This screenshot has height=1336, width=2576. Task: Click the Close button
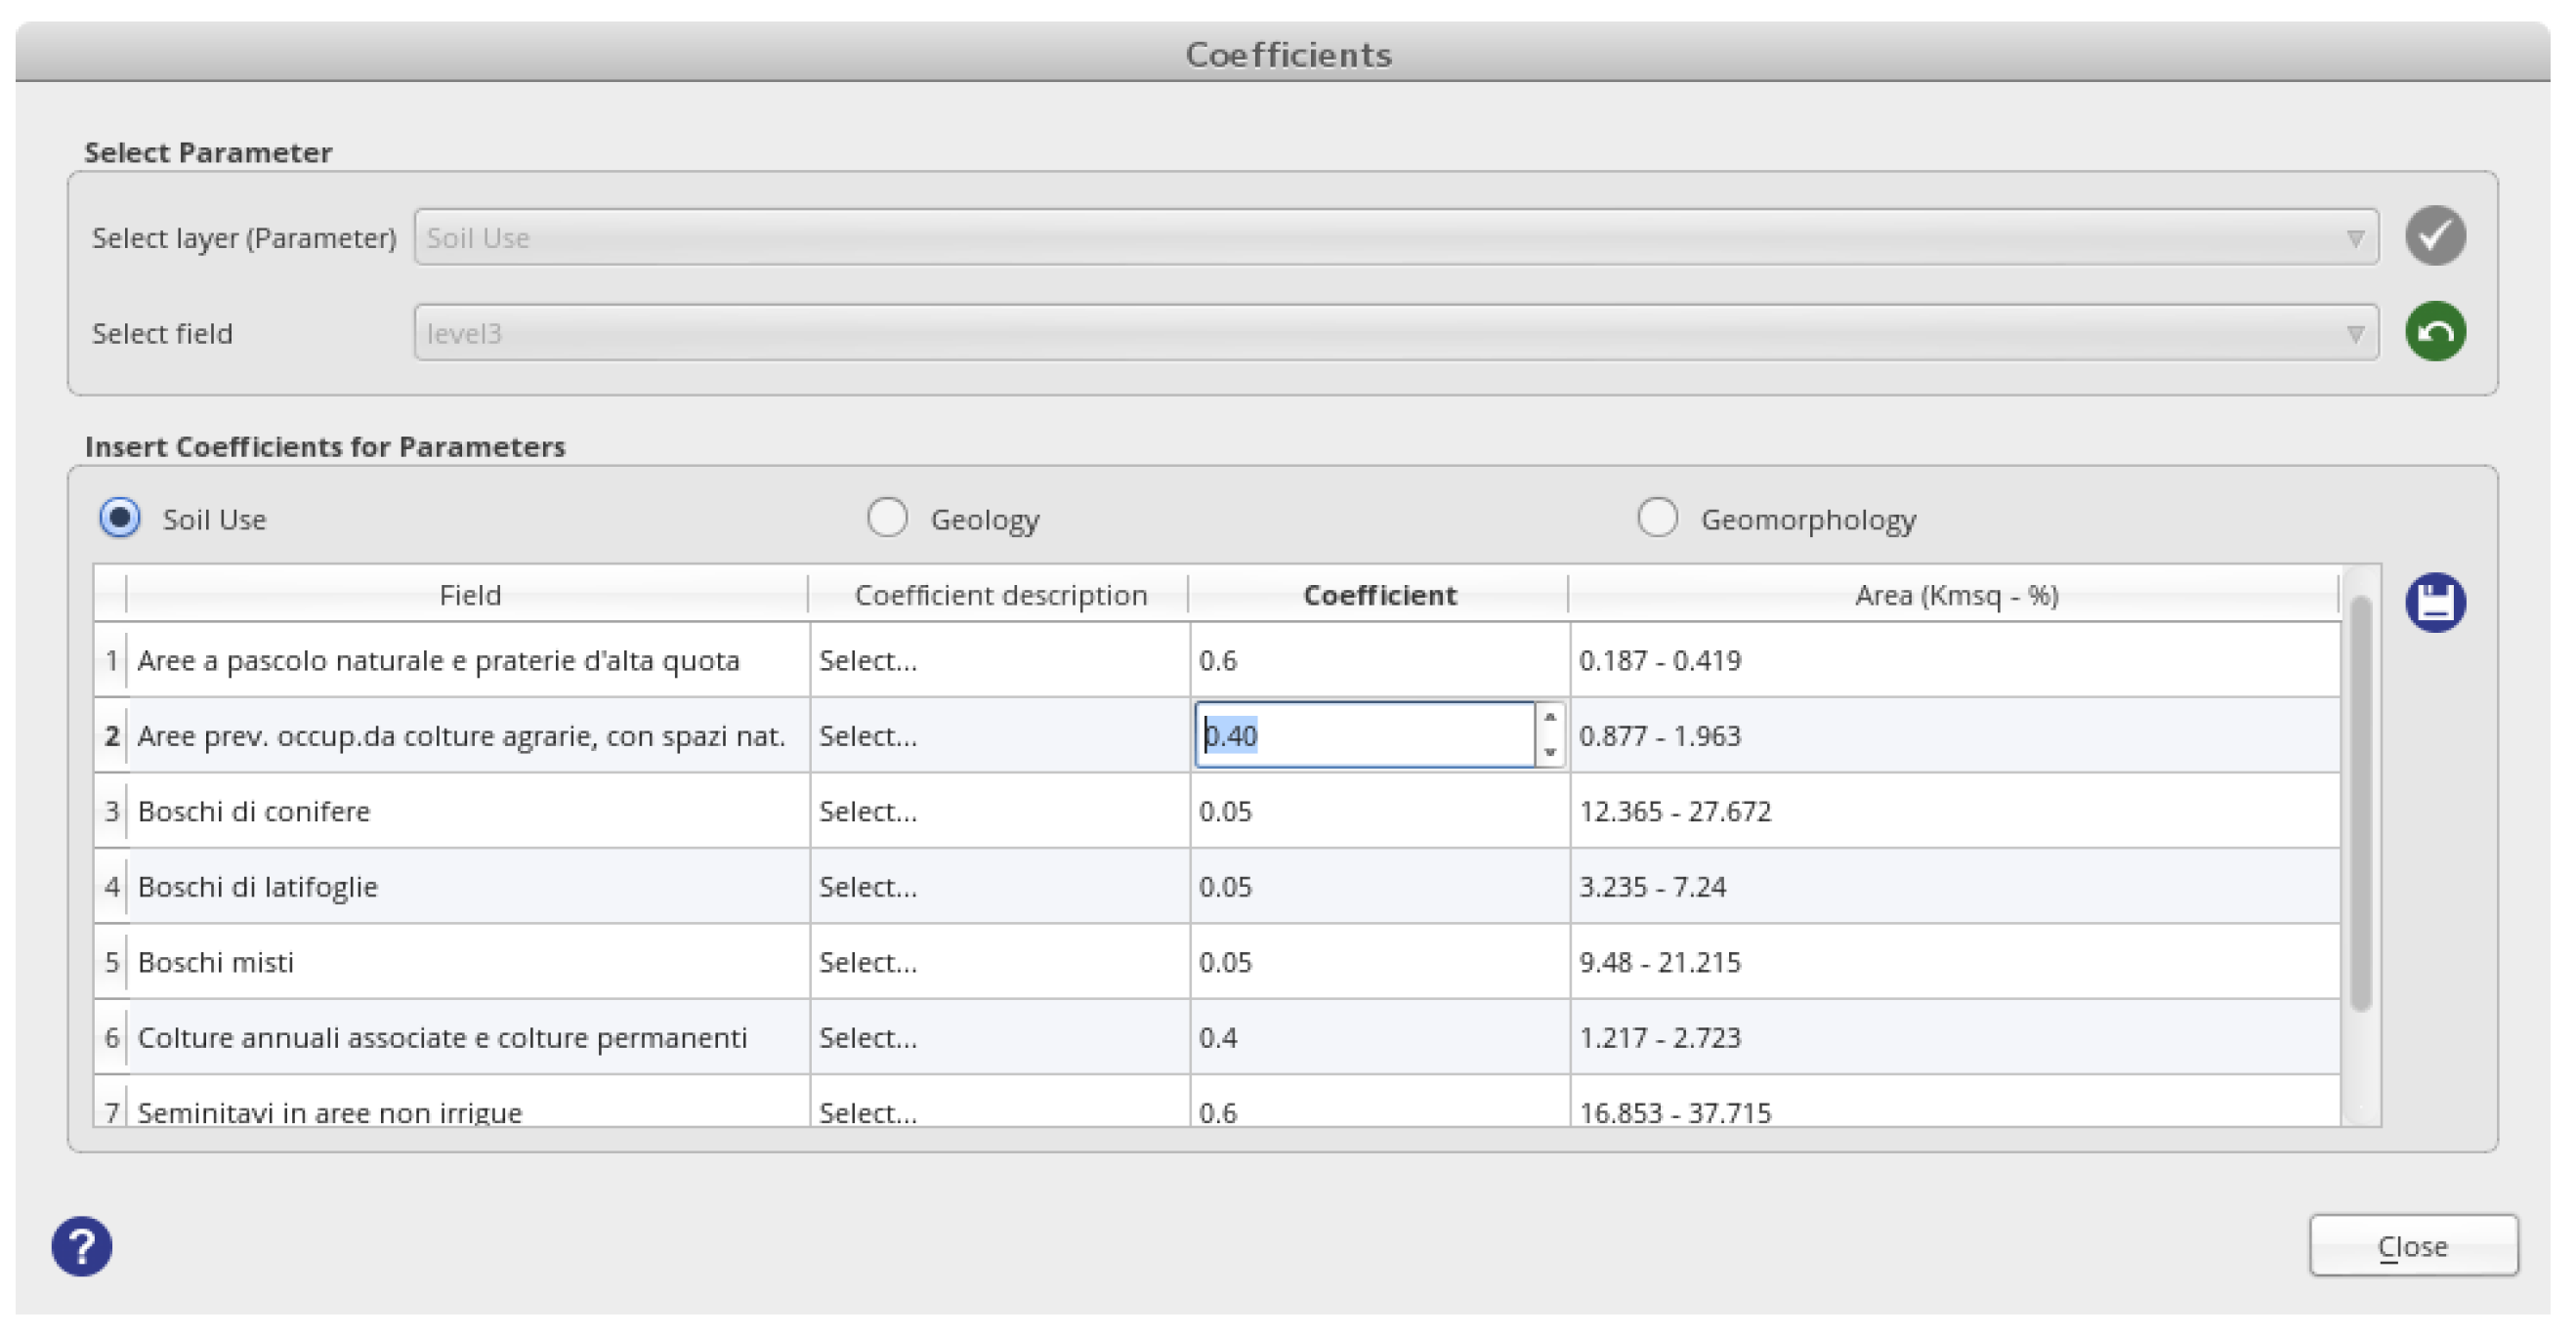(x=2413, y=1246)
